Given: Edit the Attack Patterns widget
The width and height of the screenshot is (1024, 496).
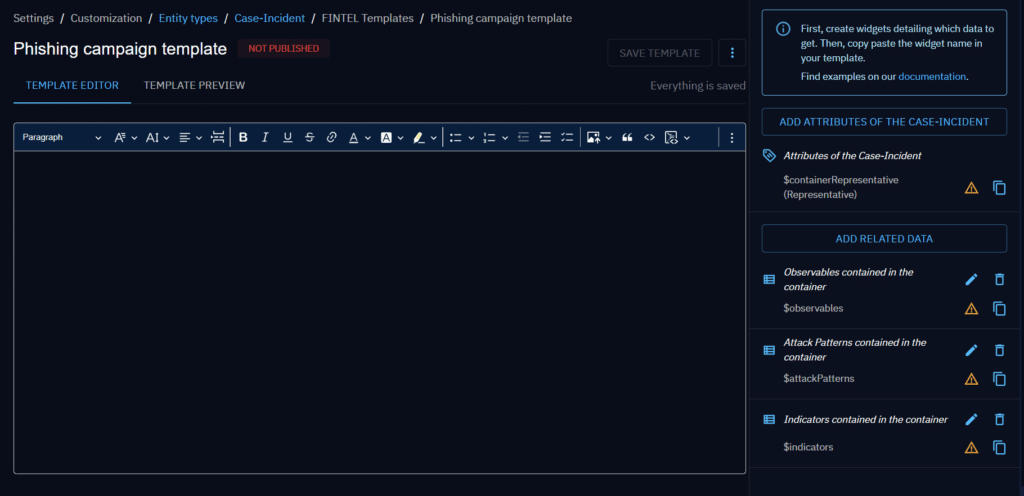Looking at the screenshot, I should click(x=971, y=350).
